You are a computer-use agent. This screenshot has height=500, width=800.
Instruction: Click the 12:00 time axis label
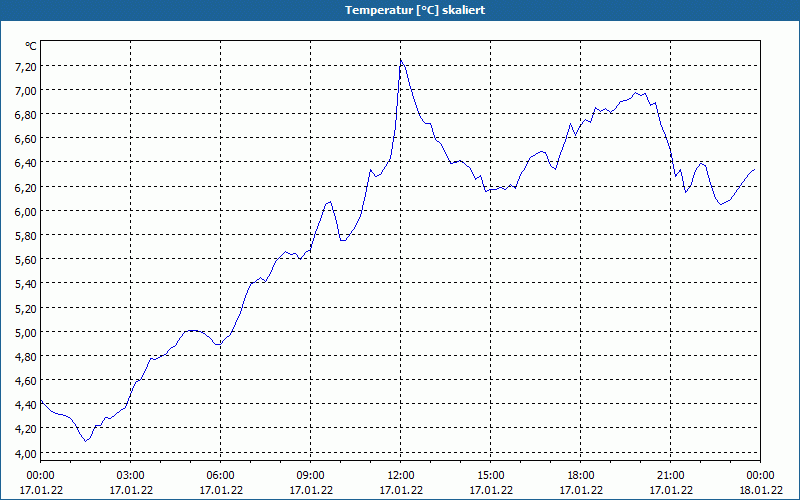coord(401,476)
